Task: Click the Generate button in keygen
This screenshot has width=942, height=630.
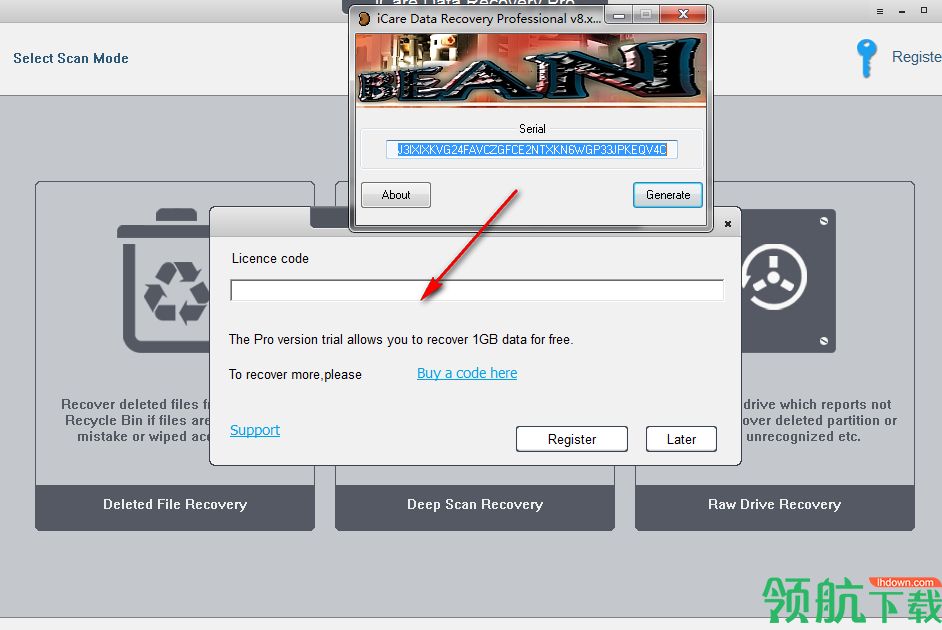Action: tap(667, 195)
